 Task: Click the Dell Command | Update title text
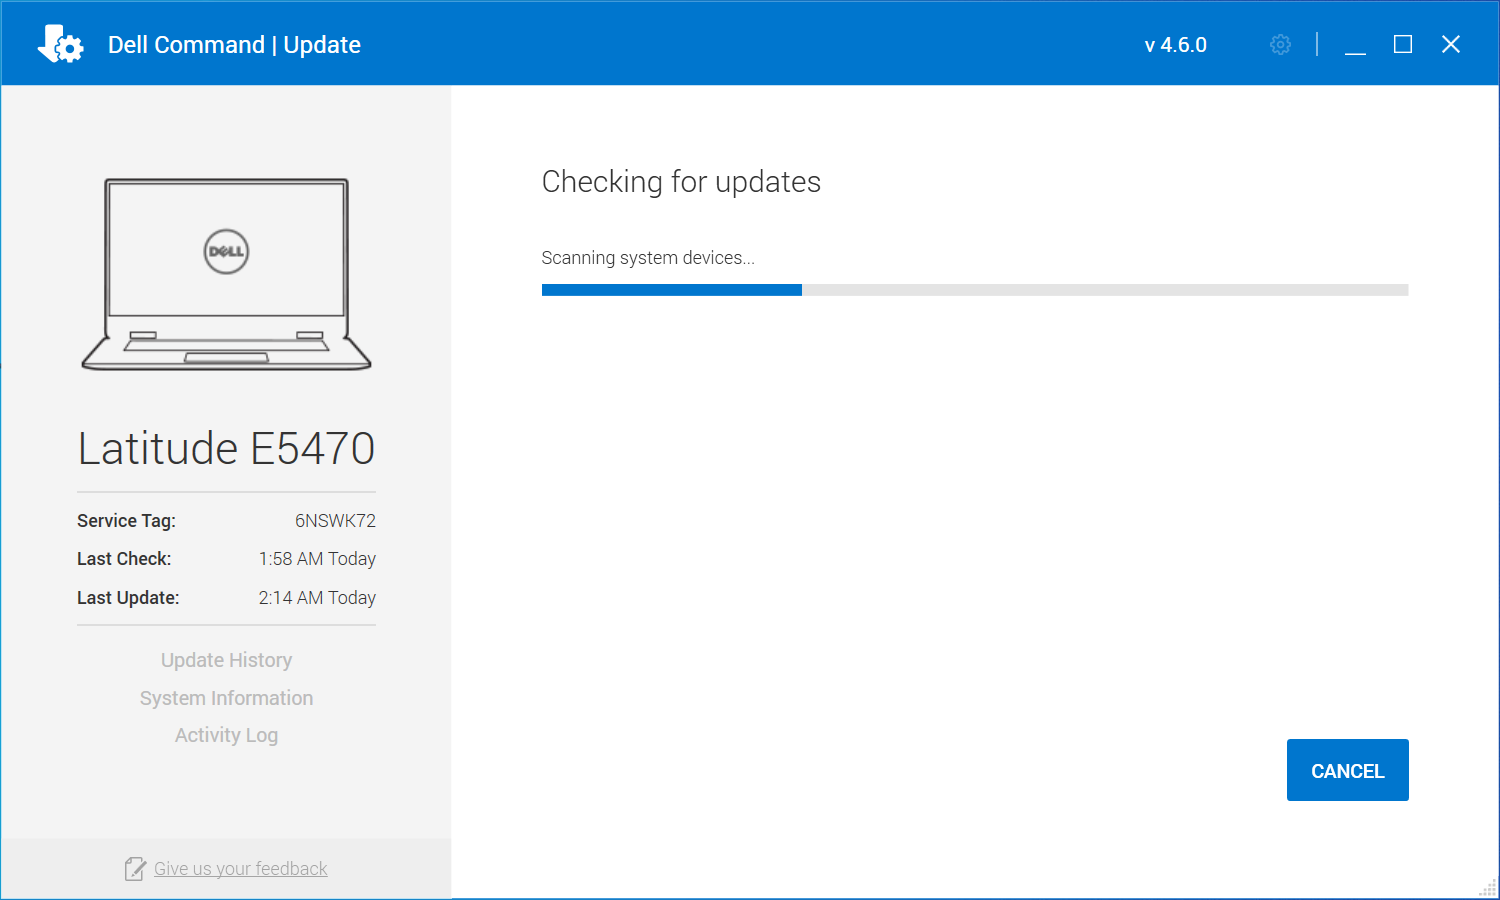[x=234, y=45]
